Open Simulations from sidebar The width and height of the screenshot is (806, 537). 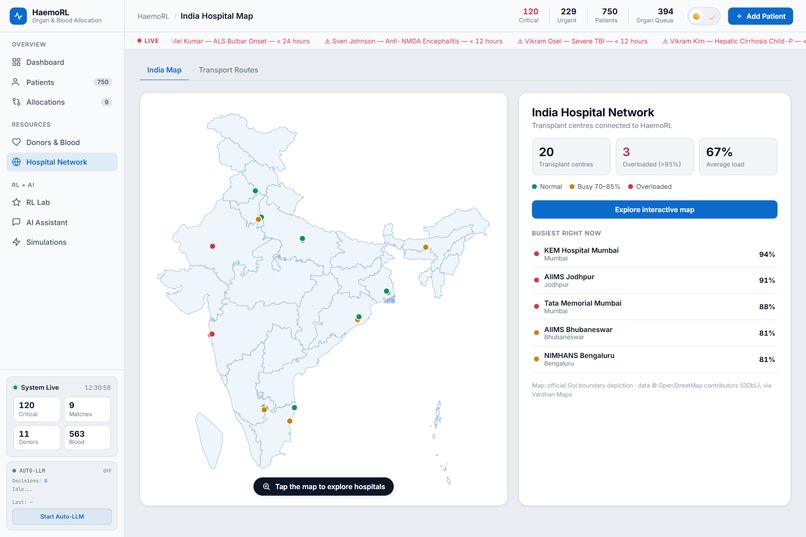pos(62,242)
